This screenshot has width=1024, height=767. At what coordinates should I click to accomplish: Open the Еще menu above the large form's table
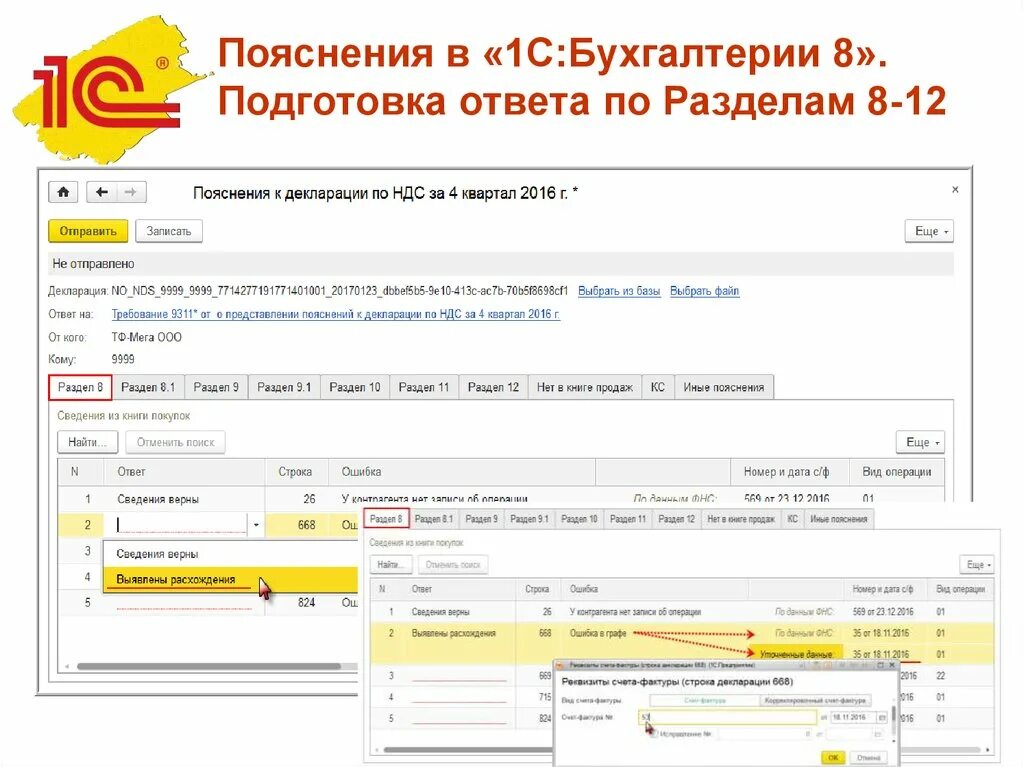920,442
